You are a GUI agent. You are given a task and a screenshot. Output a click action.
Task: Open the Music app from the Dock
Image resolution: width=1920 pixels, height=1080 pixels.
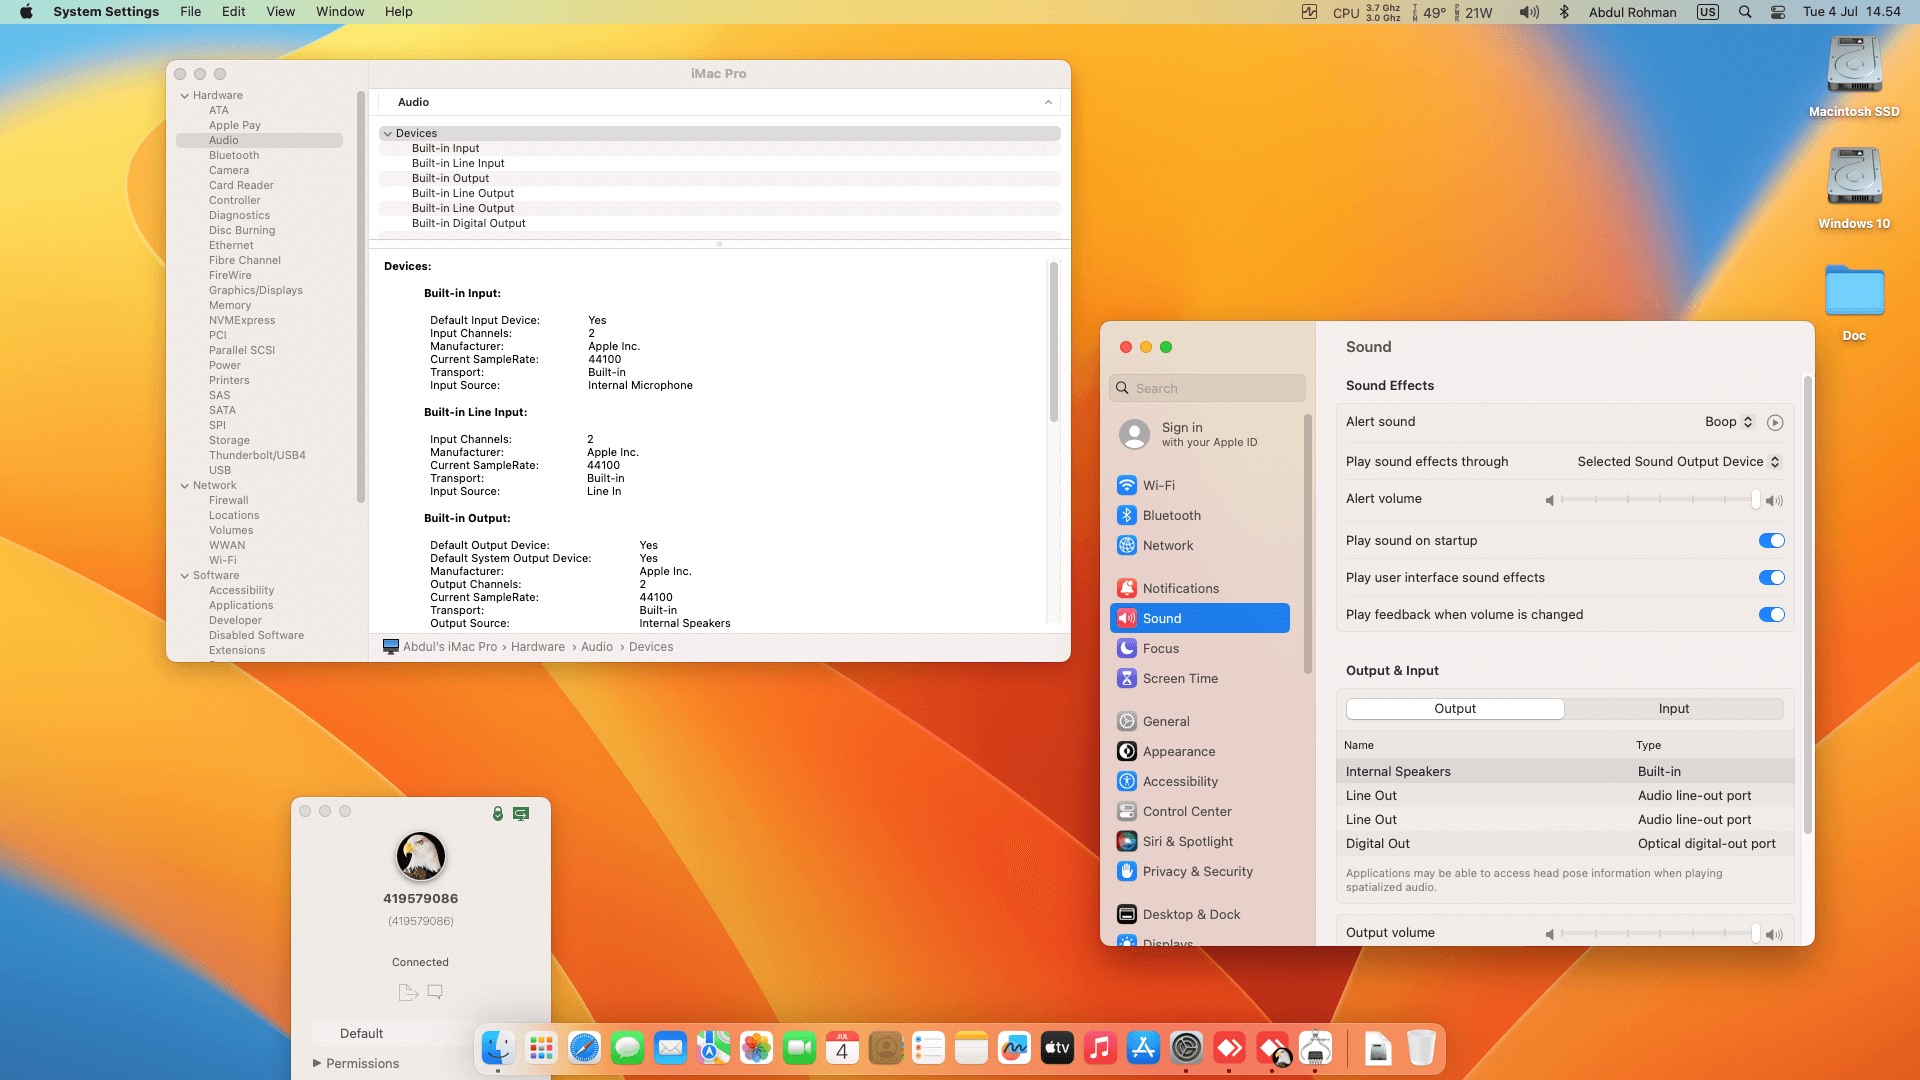(x=1100, y=1048)
